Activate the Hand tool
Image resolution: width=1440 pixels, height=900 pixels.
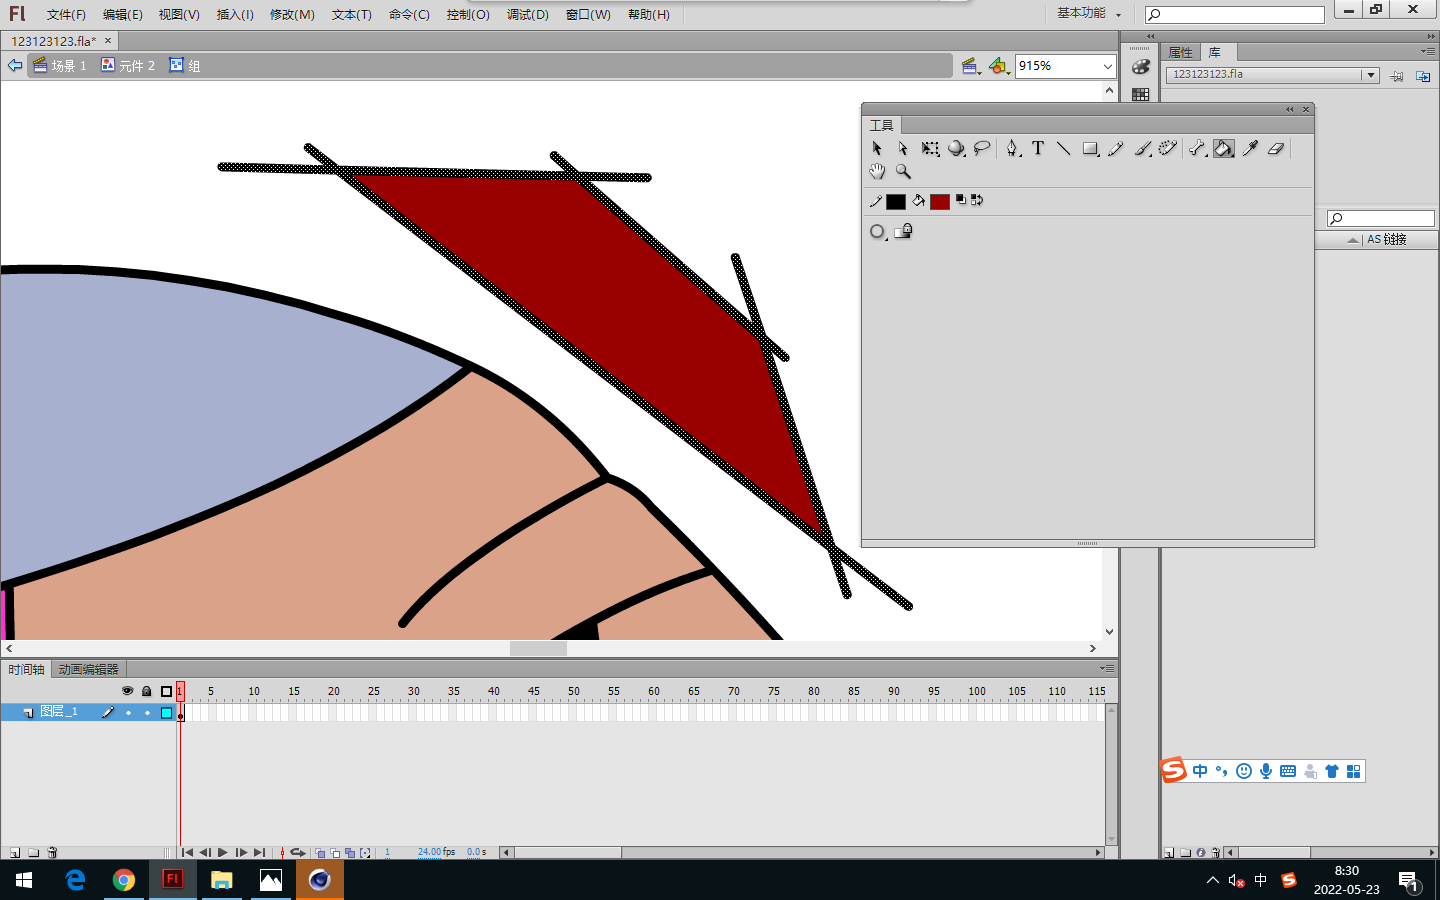[x=877, y=172]
